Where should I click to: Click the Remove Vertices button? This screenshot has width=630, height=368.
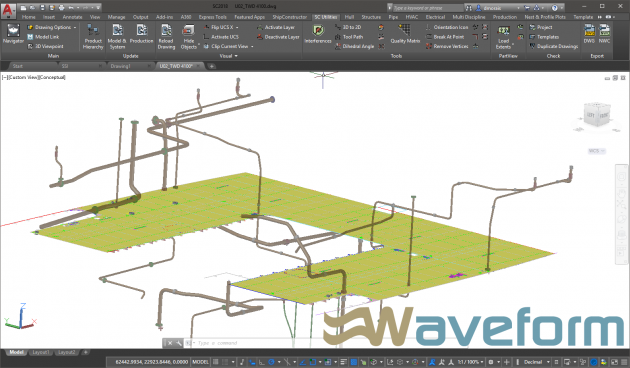coord(447,46)
